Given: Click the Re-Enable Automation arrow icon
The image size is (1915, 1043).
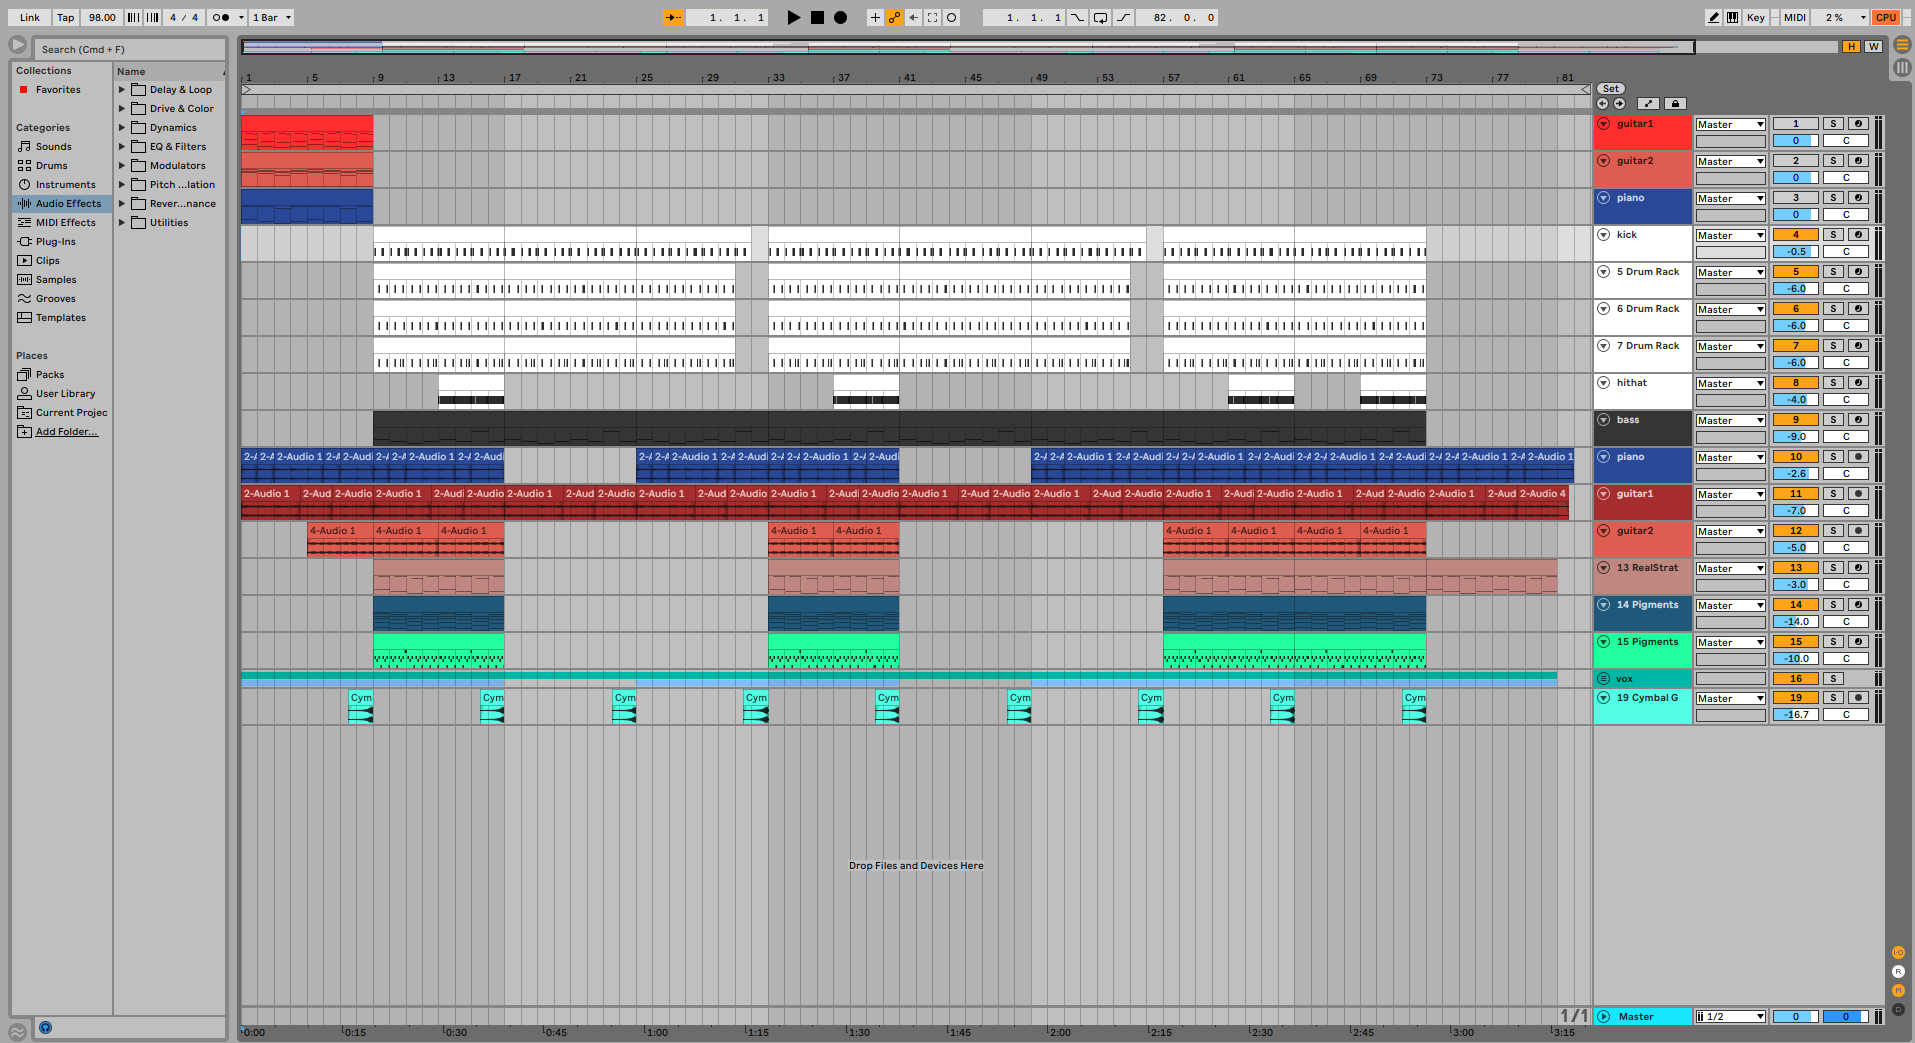Looking at the screenshot, I should tap(913, 17).
